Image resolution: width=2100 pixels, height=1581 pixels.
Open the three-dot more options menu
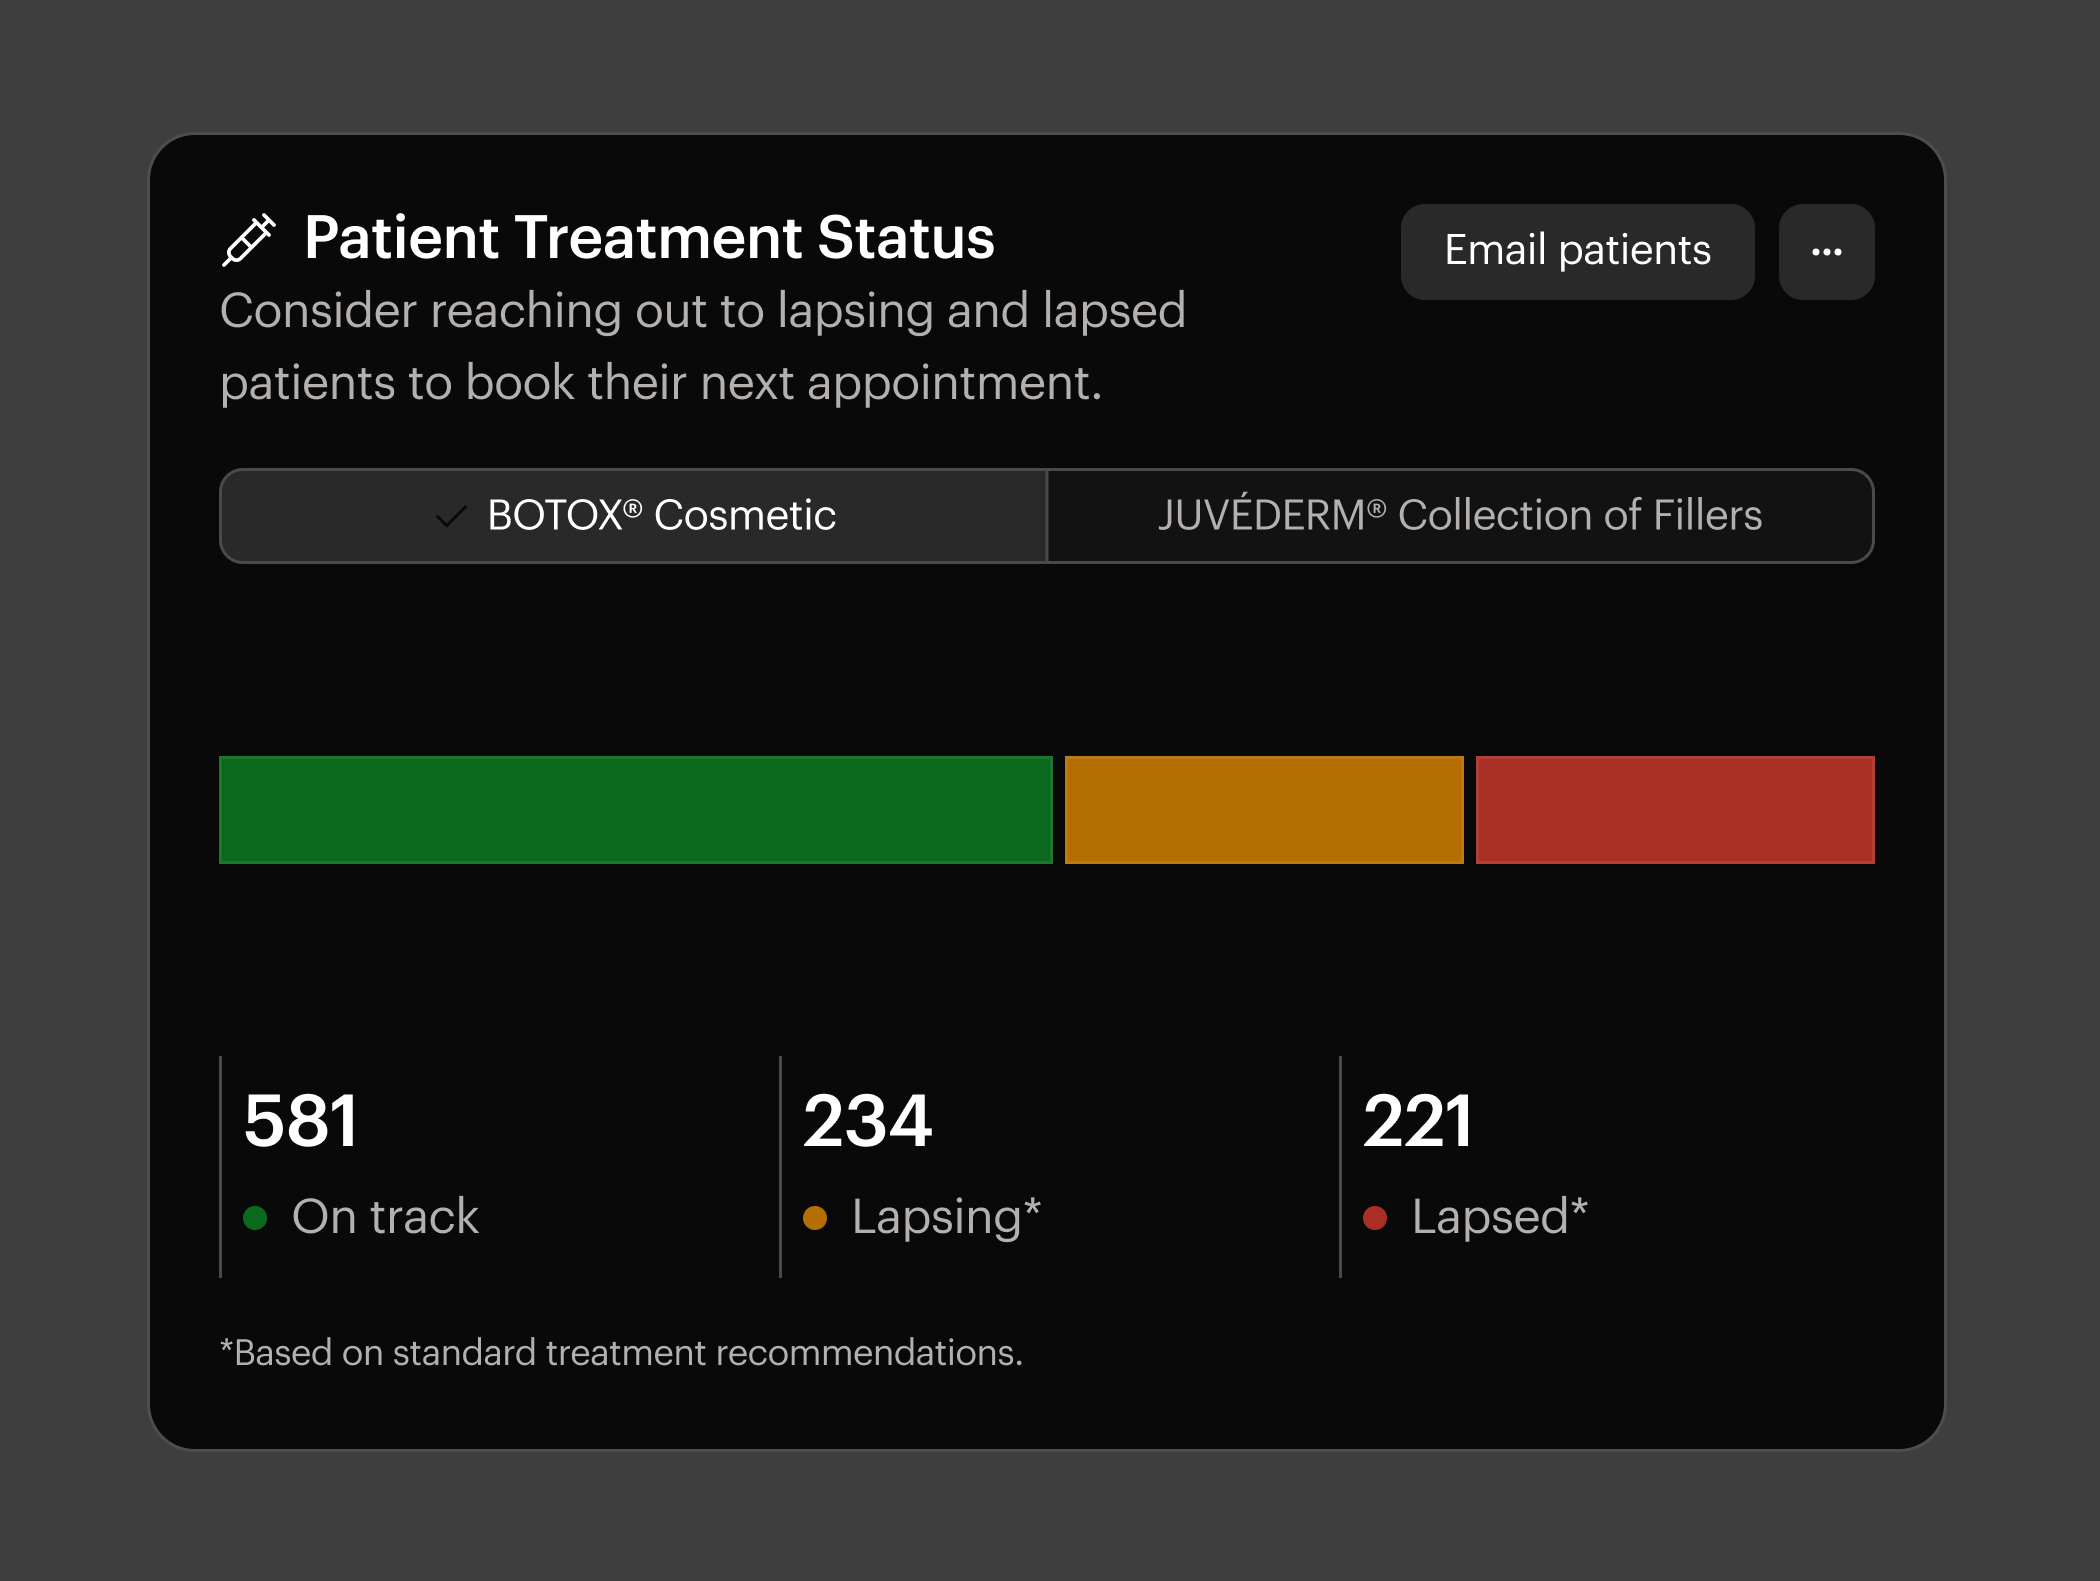(x=1826, y=251)
